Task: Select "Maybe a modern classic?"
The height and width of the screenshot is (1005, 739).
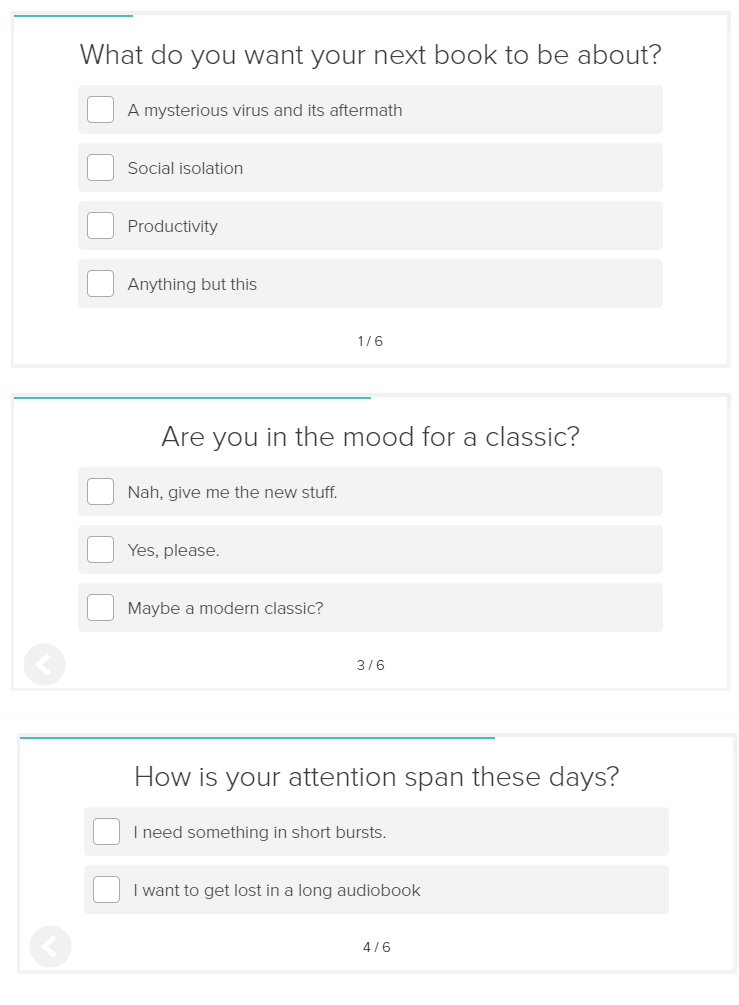Action: pyautogui.click(x=100, y=607)
